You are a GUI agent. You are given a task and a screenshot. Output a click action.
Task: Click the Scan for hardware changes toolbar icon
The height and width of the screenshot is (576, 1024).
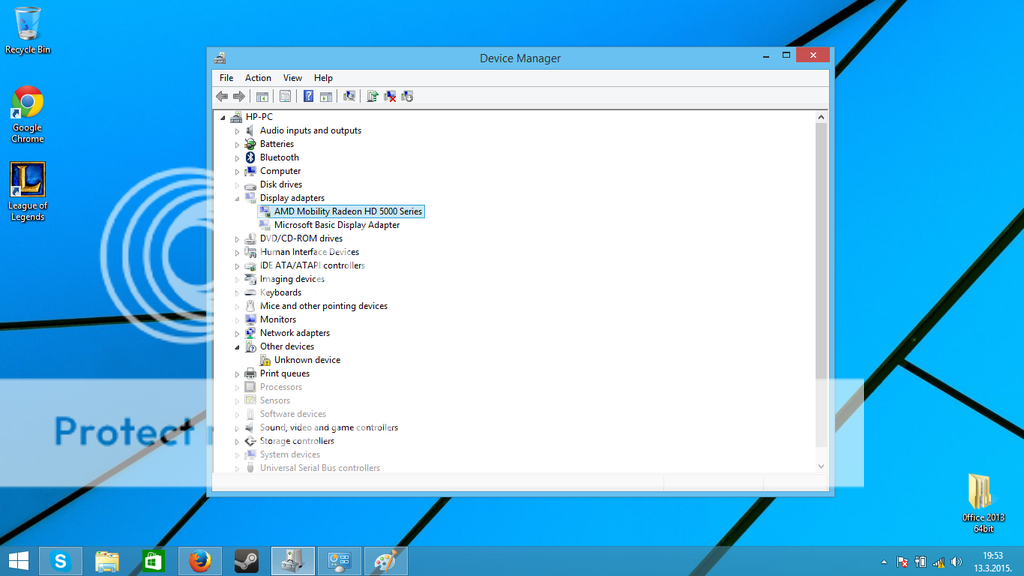[x=350, y=96]
